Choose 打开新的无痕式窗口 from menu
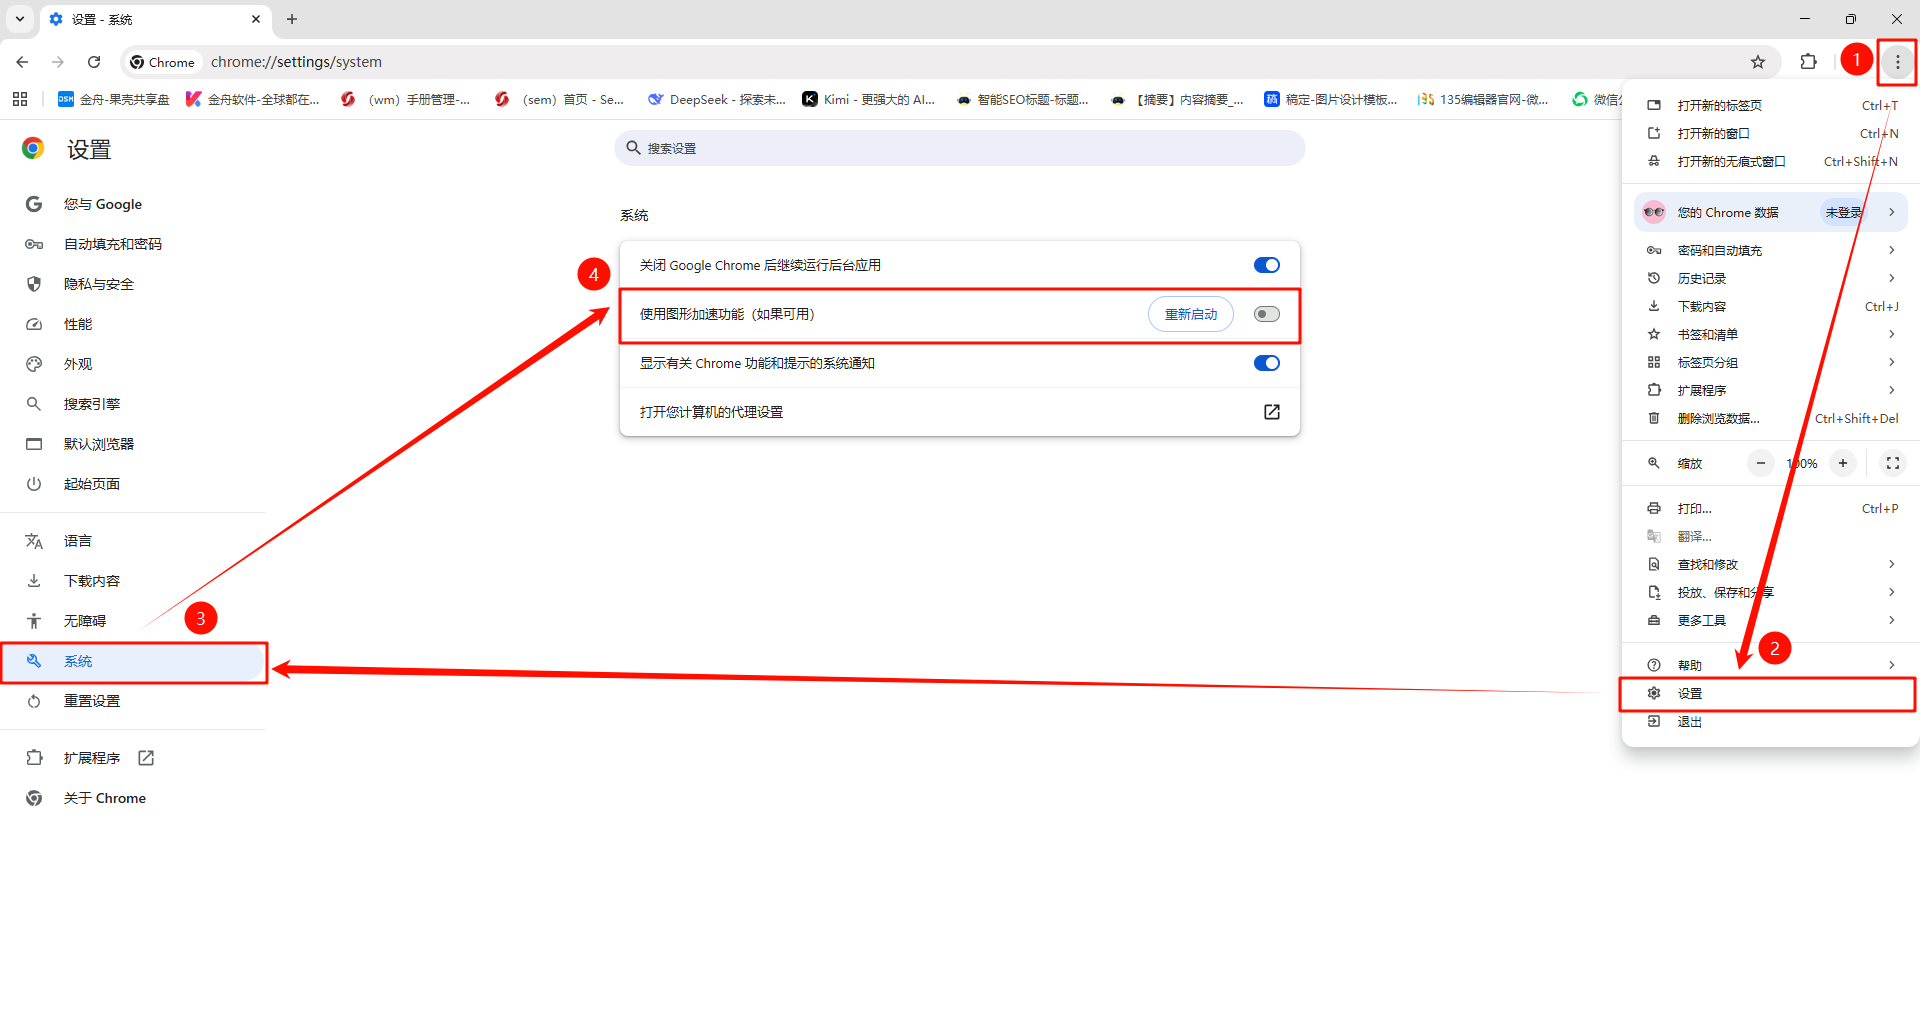Screen dimensions: 1920x1031 1731,161
